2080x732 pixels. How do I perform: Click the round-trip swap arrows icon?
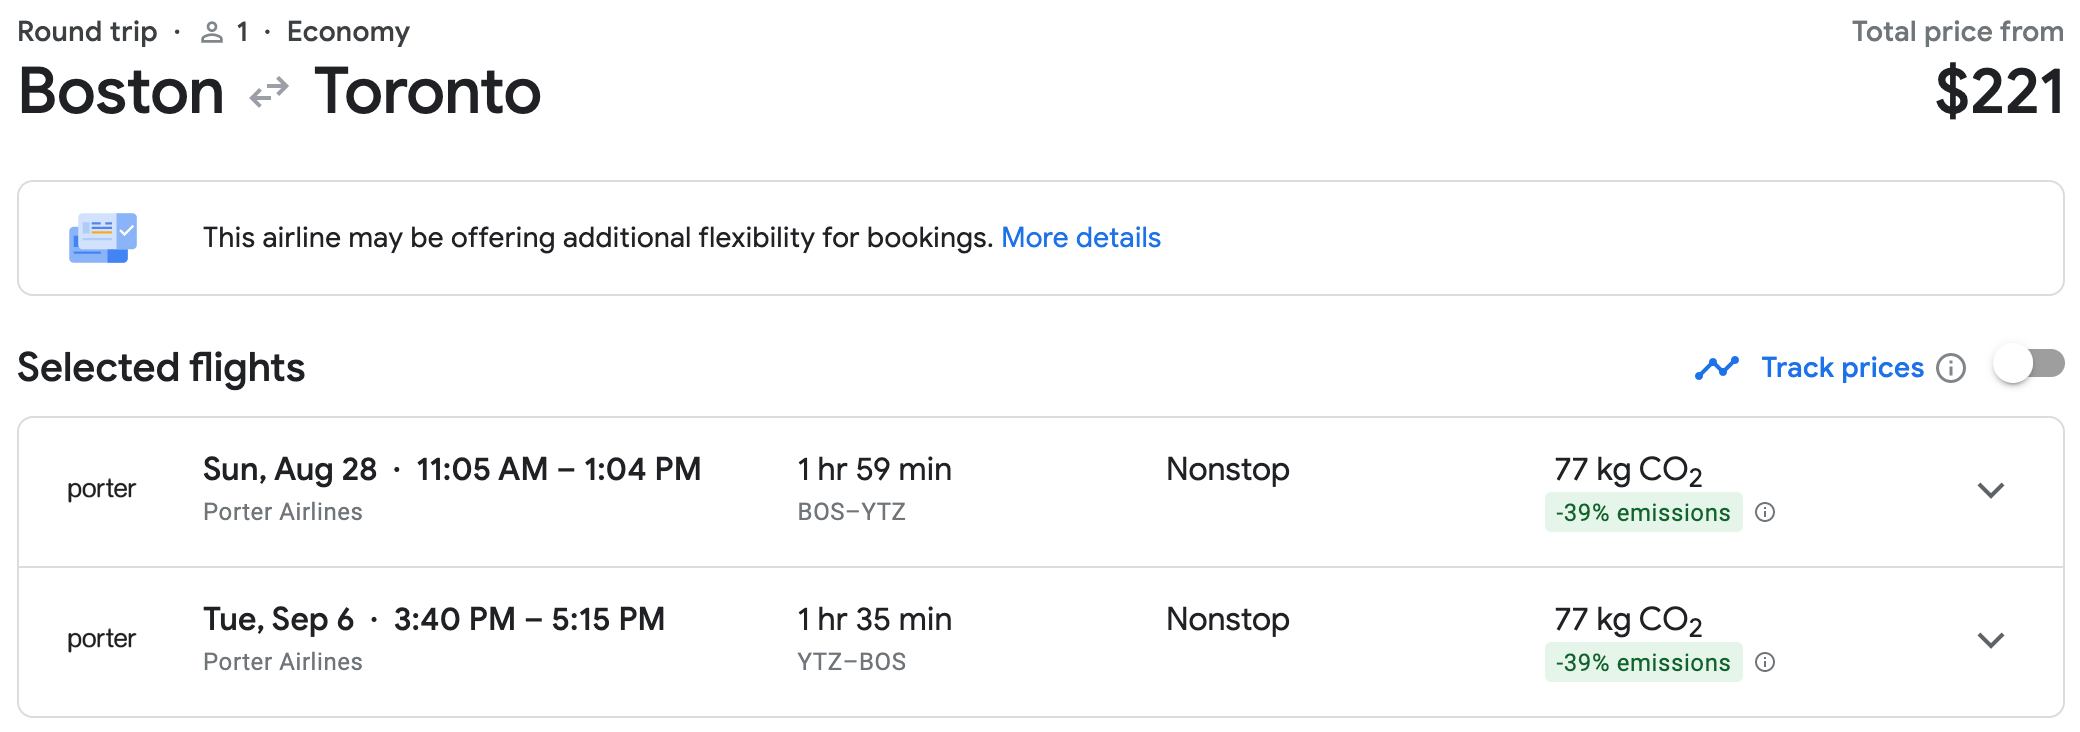click(x=269, y=93)
